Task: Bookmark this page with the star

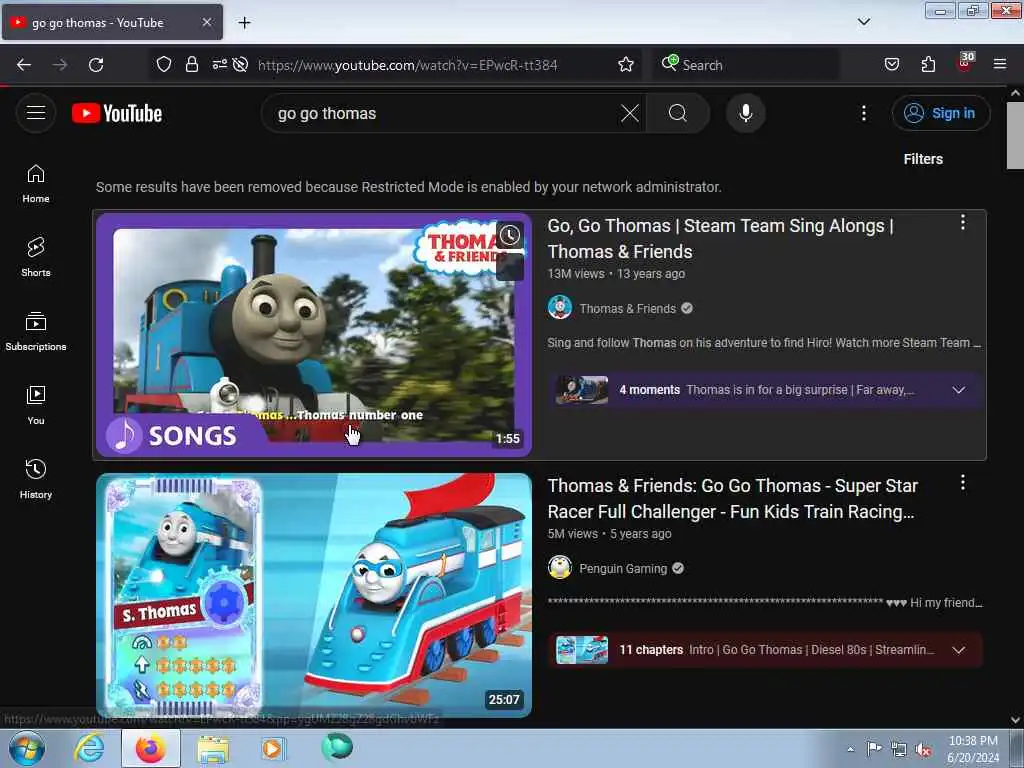Action: click(x=626, y=65)
